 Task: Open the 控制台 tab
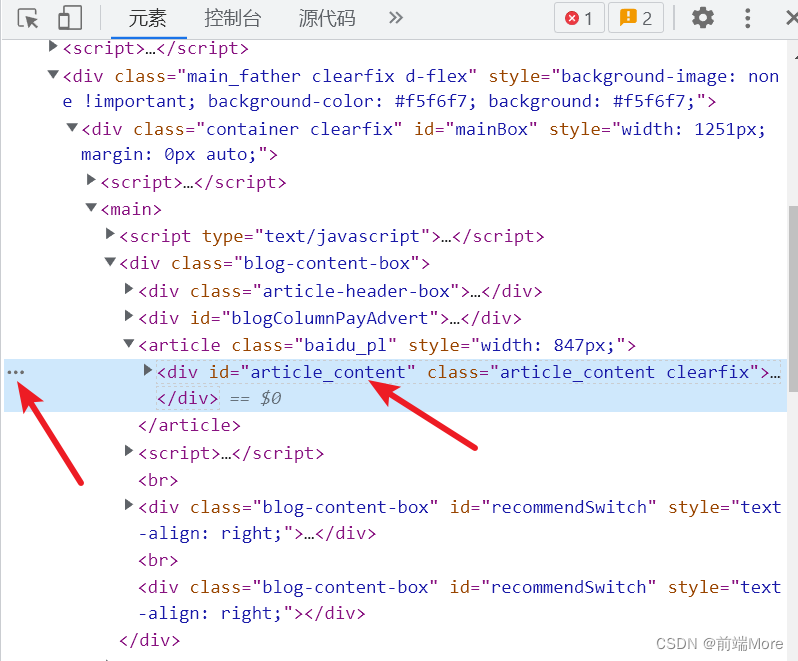coord(232,18)
